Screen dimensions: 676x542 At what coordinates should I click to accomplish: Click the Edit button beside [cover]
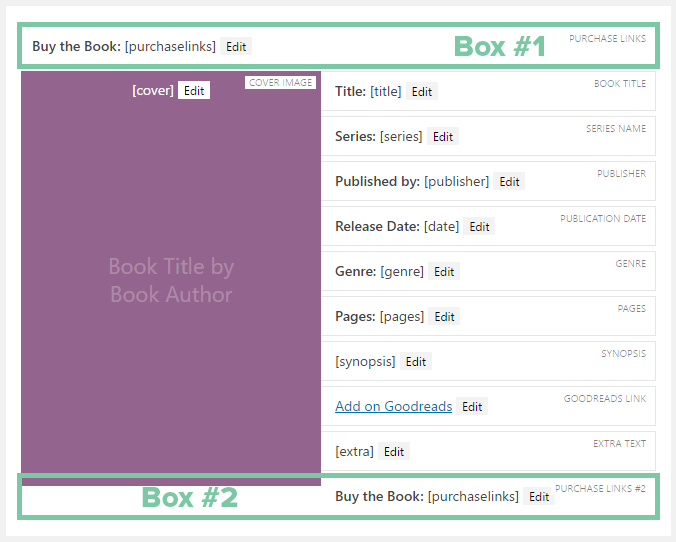[x=194, y=91]
